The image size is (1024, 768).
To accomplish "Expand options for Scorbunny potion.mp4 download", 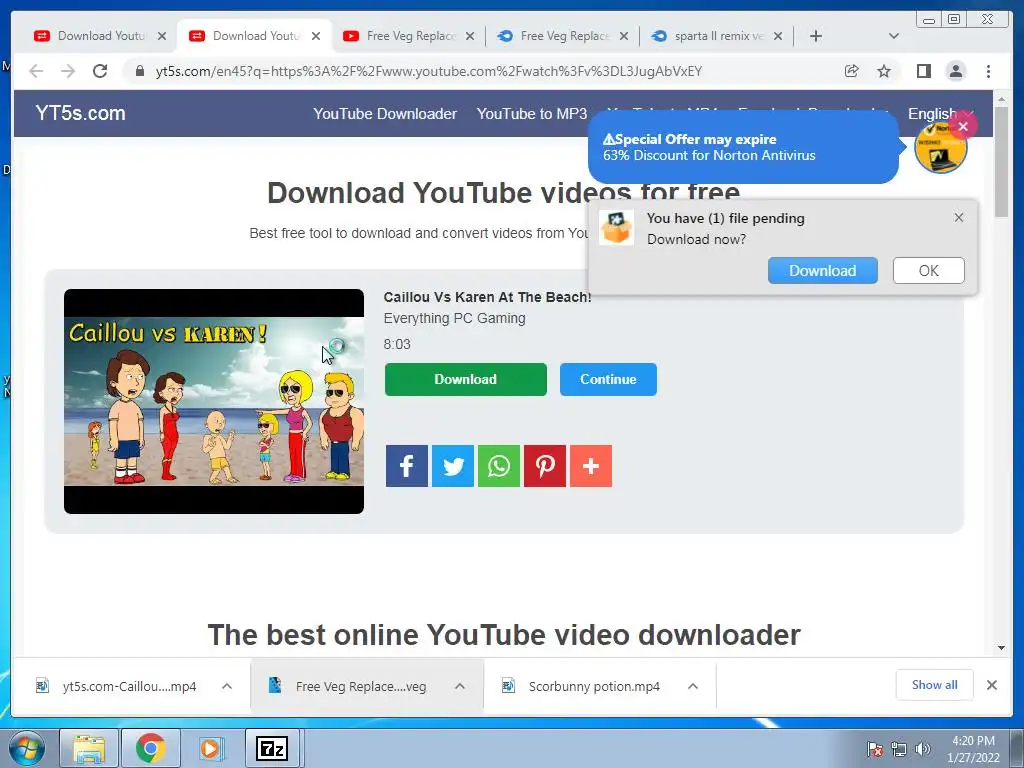I will (x=693, y=686).
